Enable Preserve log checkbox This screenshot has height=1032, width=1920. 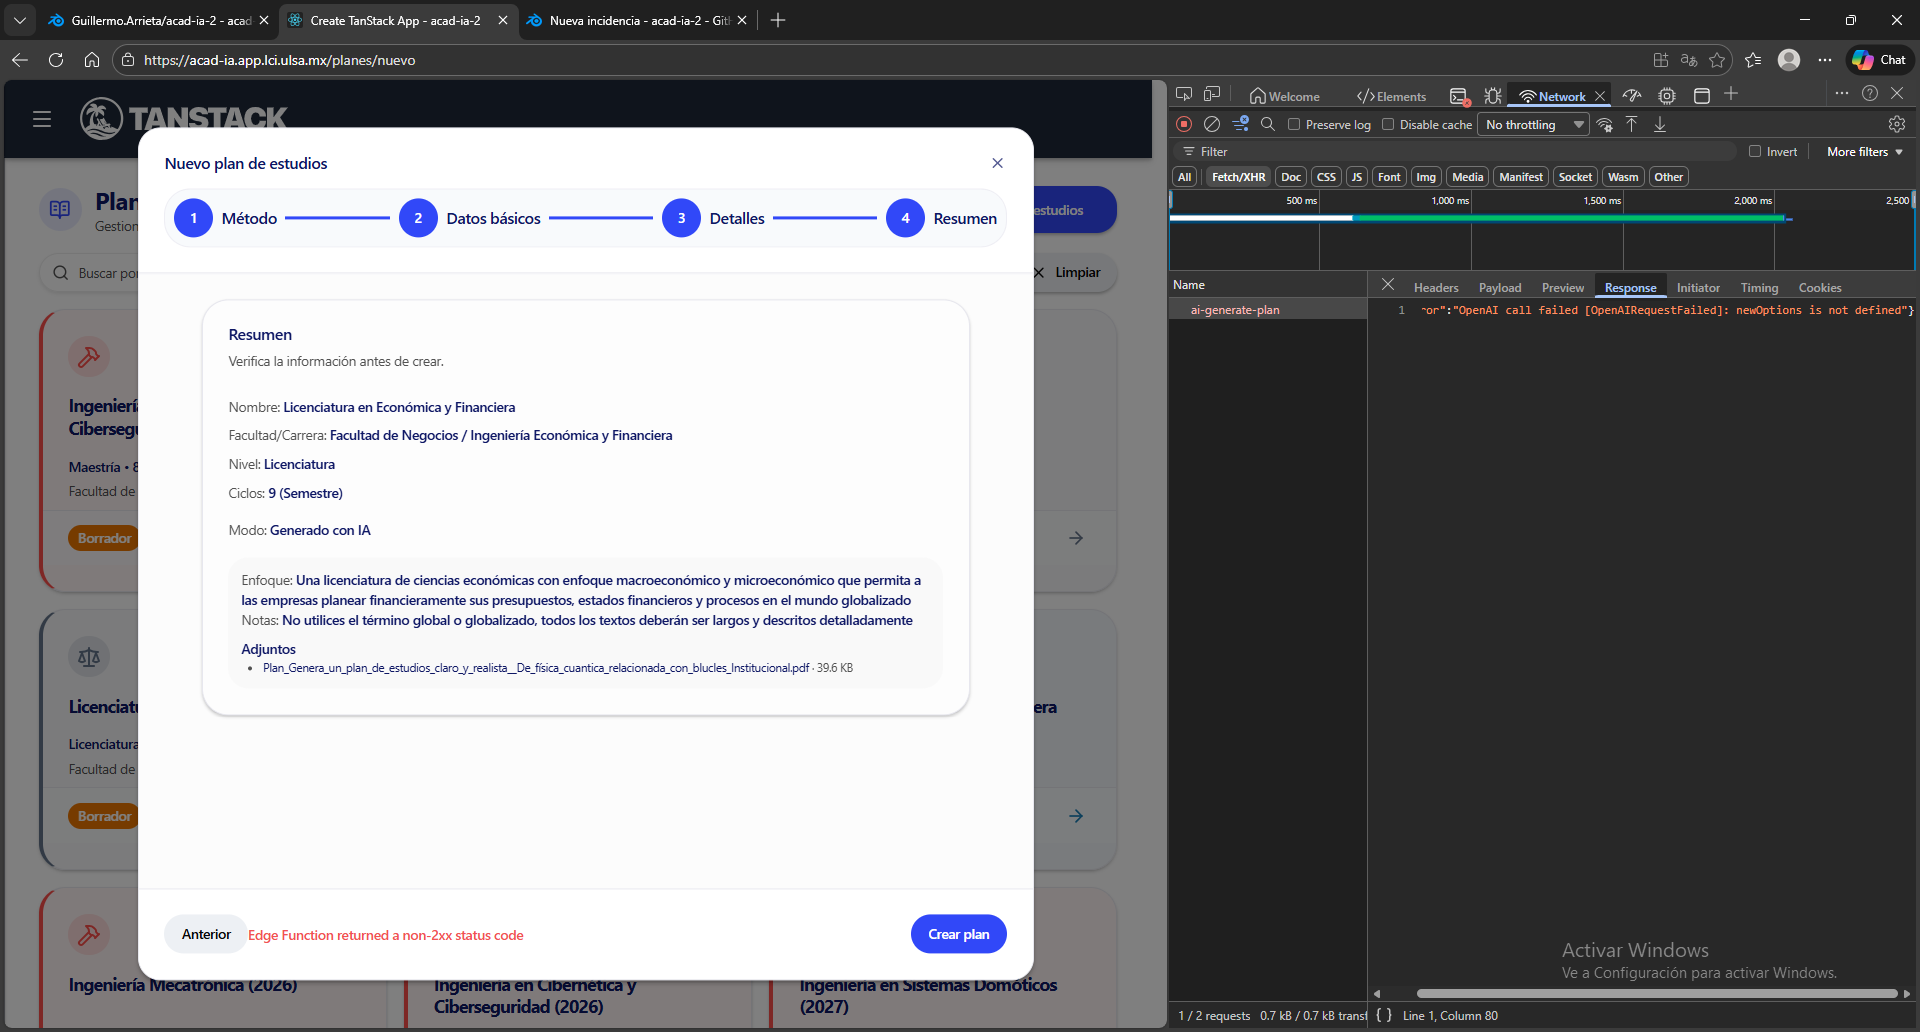tap(1294, 124)
